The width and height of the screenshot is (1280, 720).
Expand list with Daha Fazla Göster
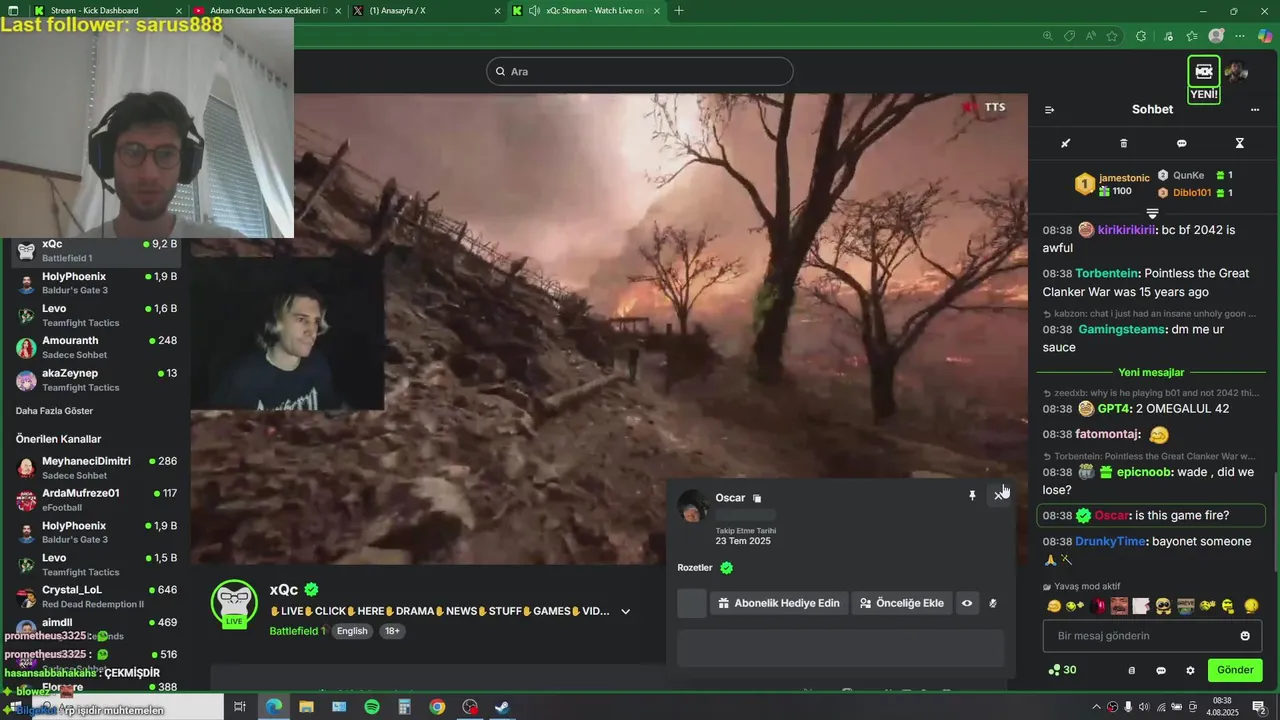pos(54,411)
